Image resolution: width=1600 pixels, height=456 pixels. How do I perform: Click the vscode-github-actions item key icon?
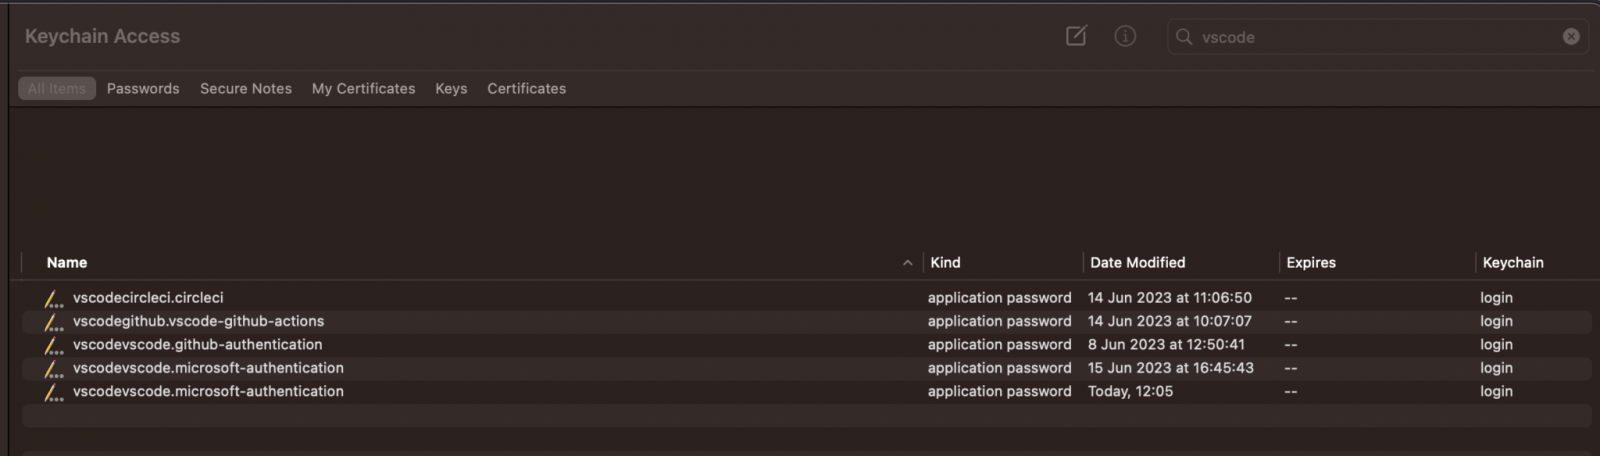click(54, 322)
